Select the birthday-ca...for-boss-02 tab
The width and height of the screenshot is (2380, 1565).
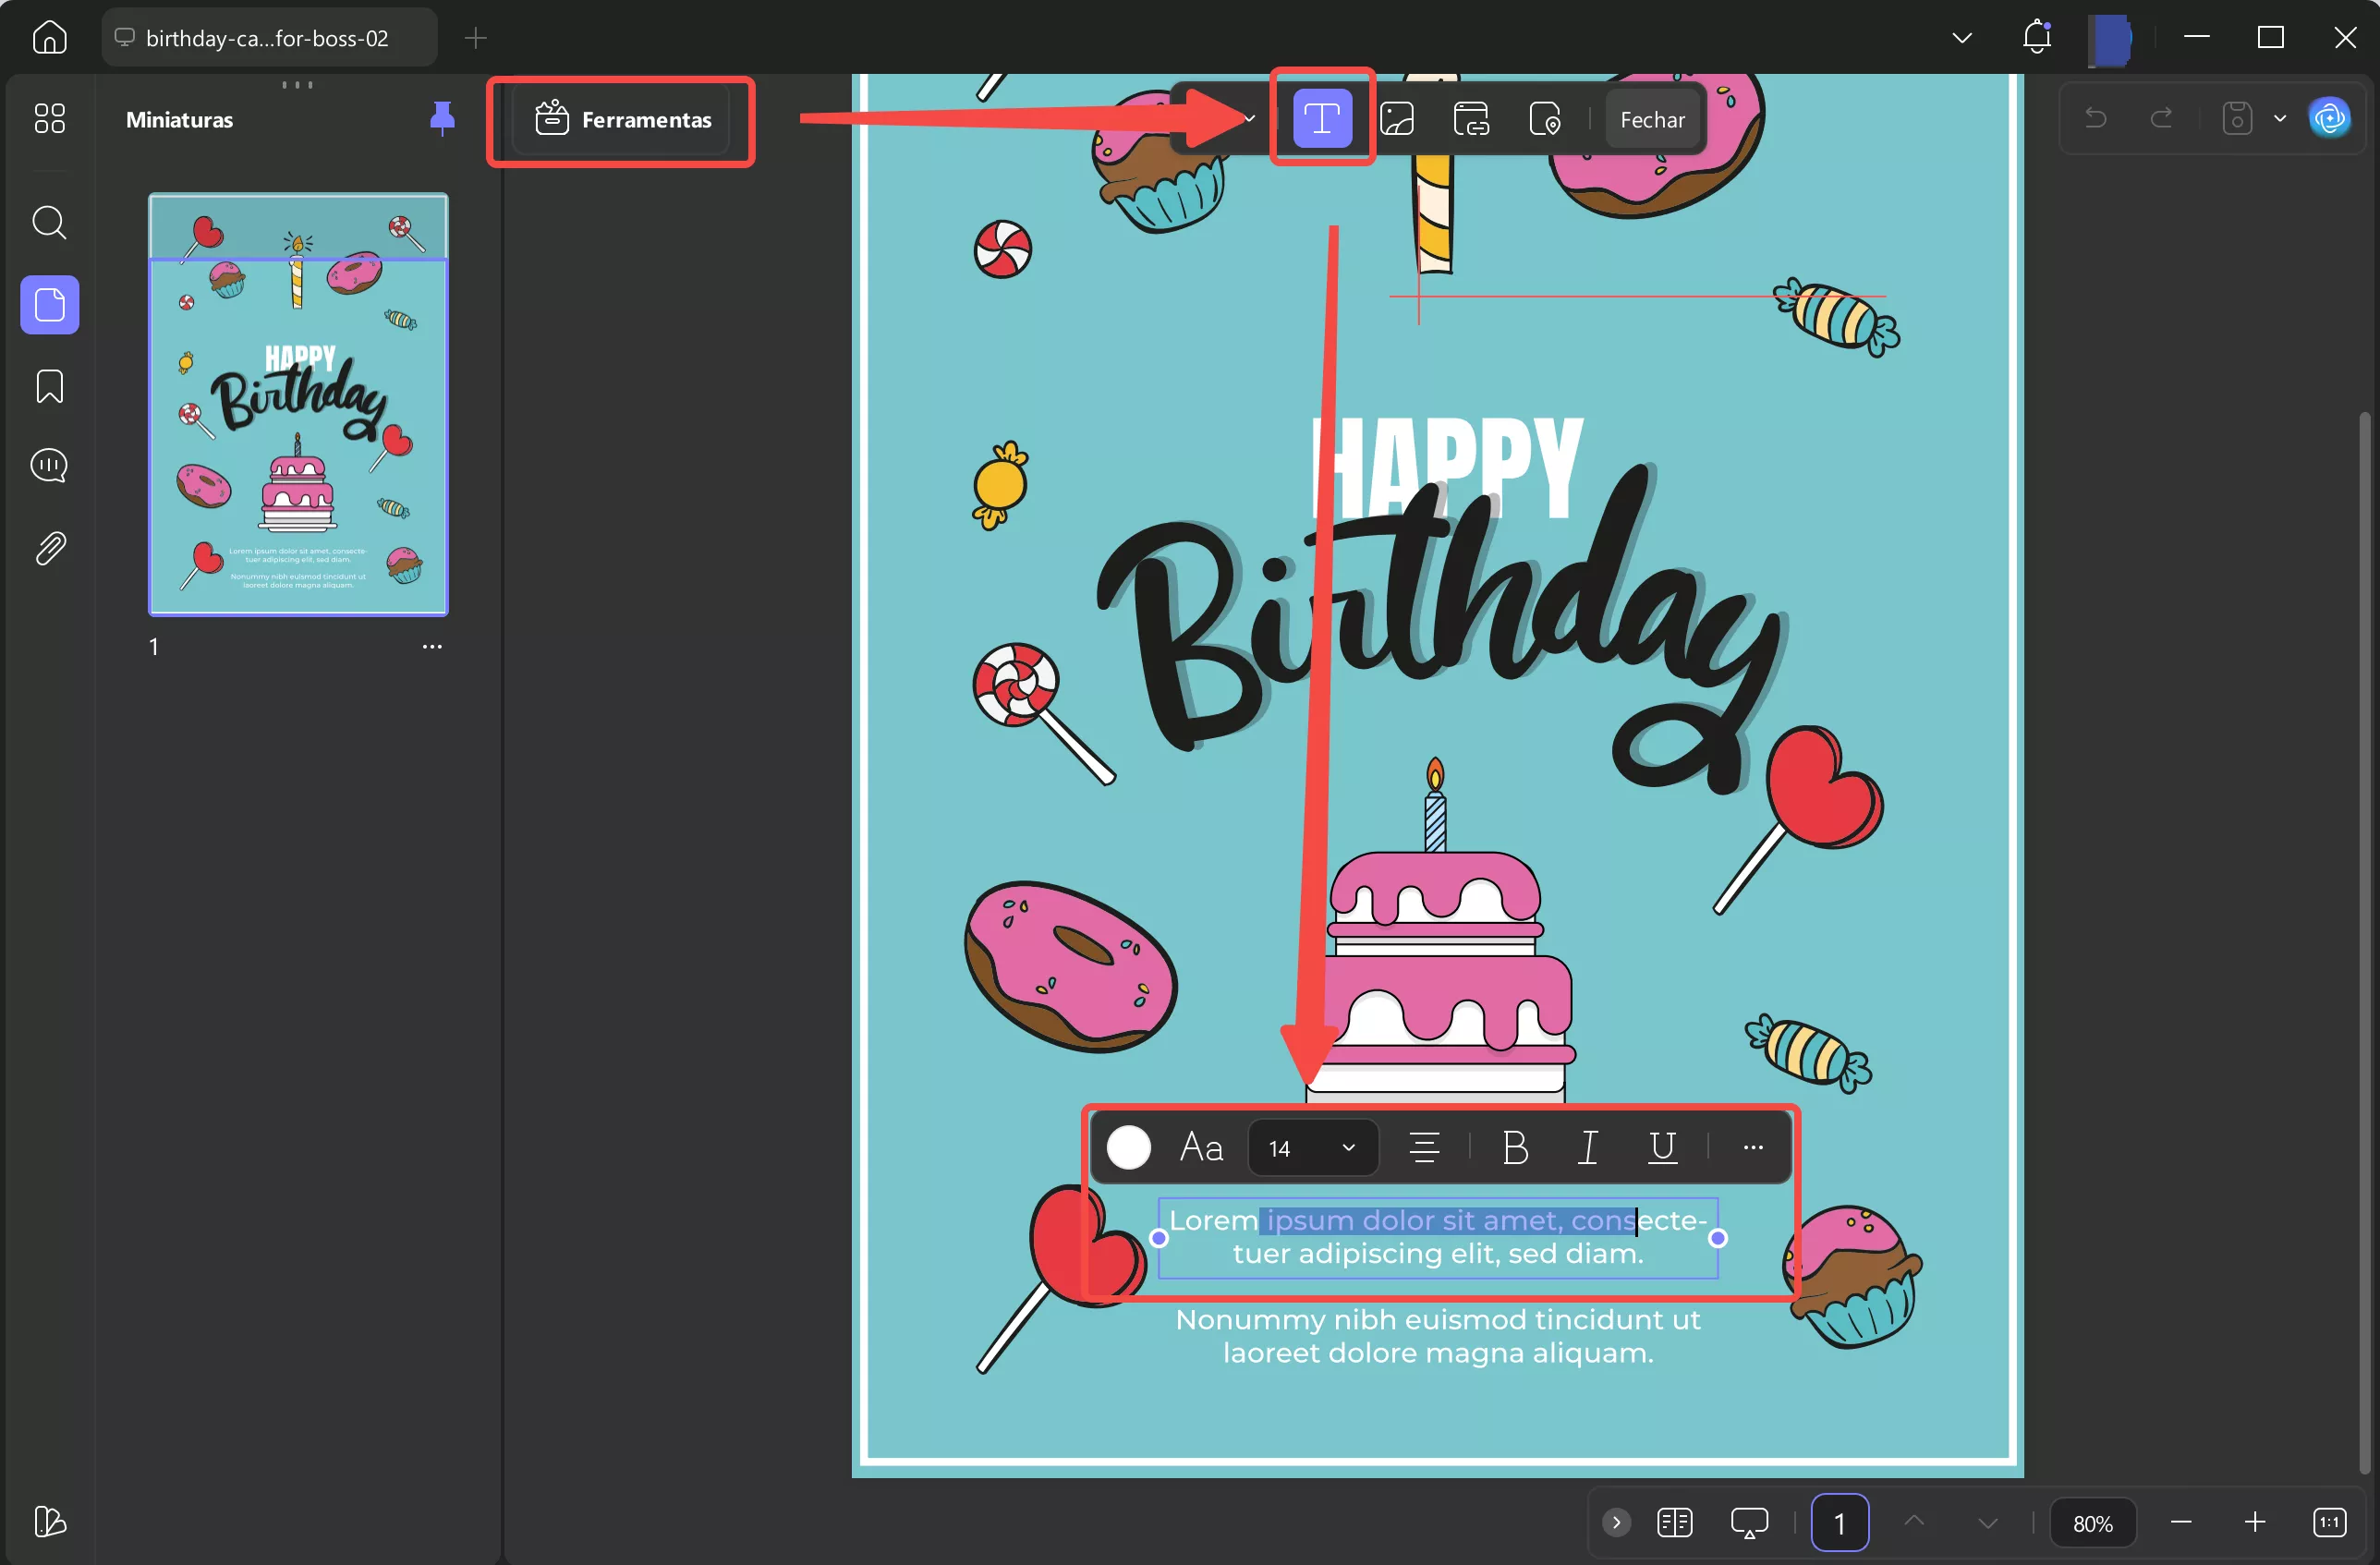[x=266, y=38]
